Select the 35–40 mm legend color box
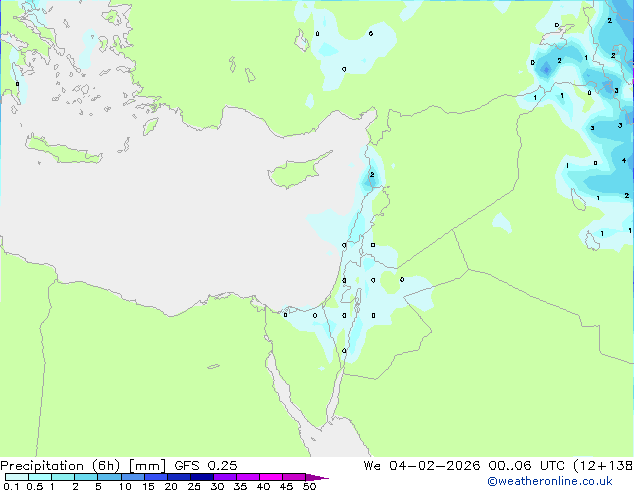 [248, 477]
